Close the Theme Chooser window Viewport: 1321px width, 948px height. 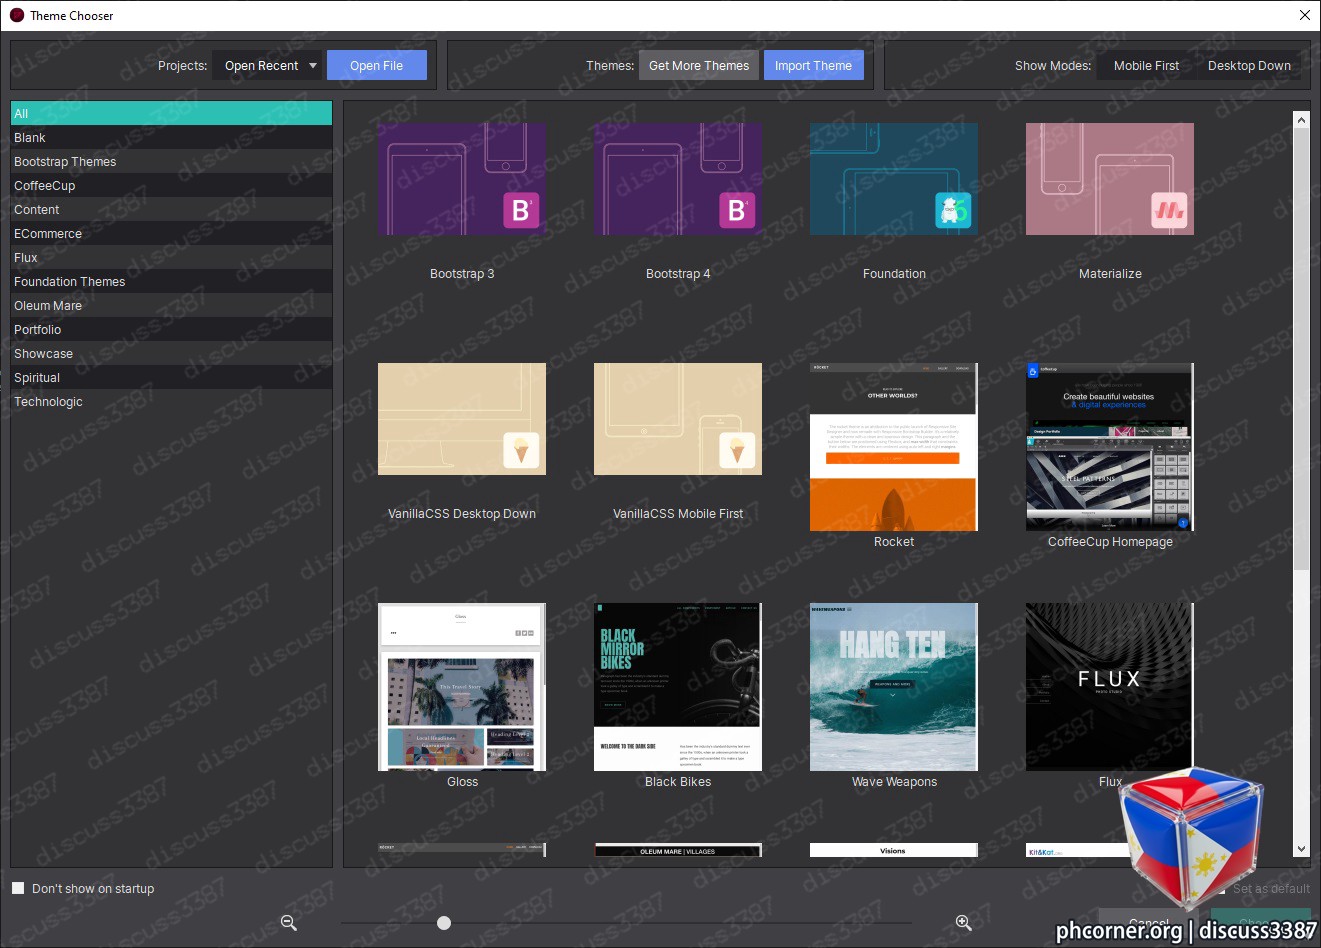coord(1304,15)
